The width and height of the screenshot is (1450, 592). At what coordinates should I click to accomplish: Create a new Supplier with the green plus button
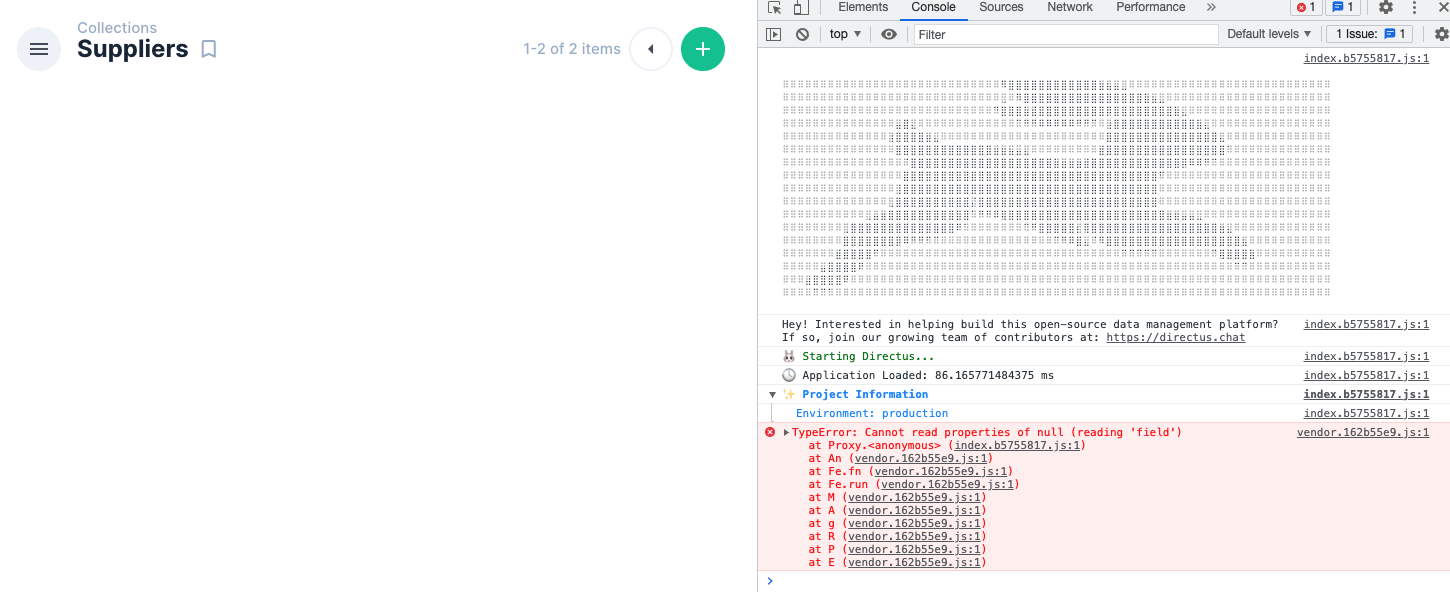click(702, 48)
